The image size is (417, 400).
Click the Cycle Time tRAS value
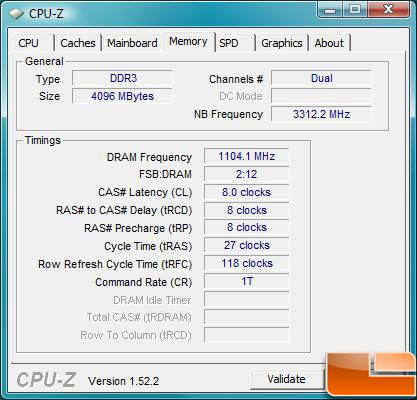(x=246, y=245)
